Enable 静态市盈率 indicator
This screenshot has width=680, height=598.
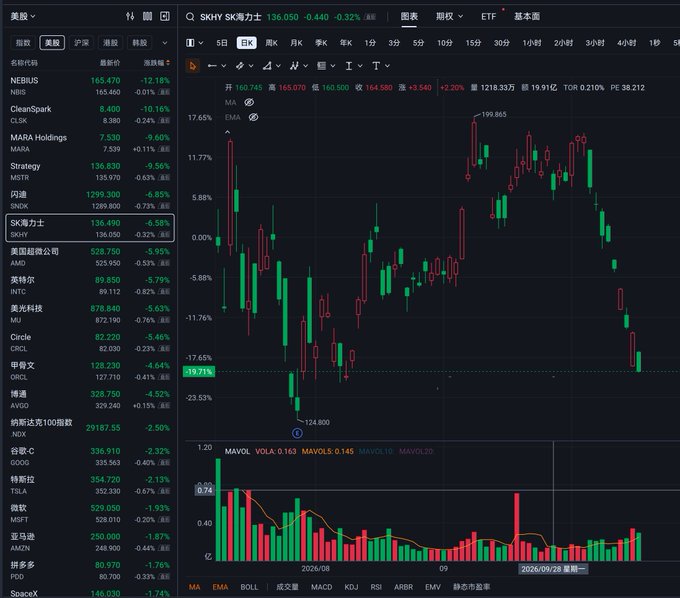472,587
